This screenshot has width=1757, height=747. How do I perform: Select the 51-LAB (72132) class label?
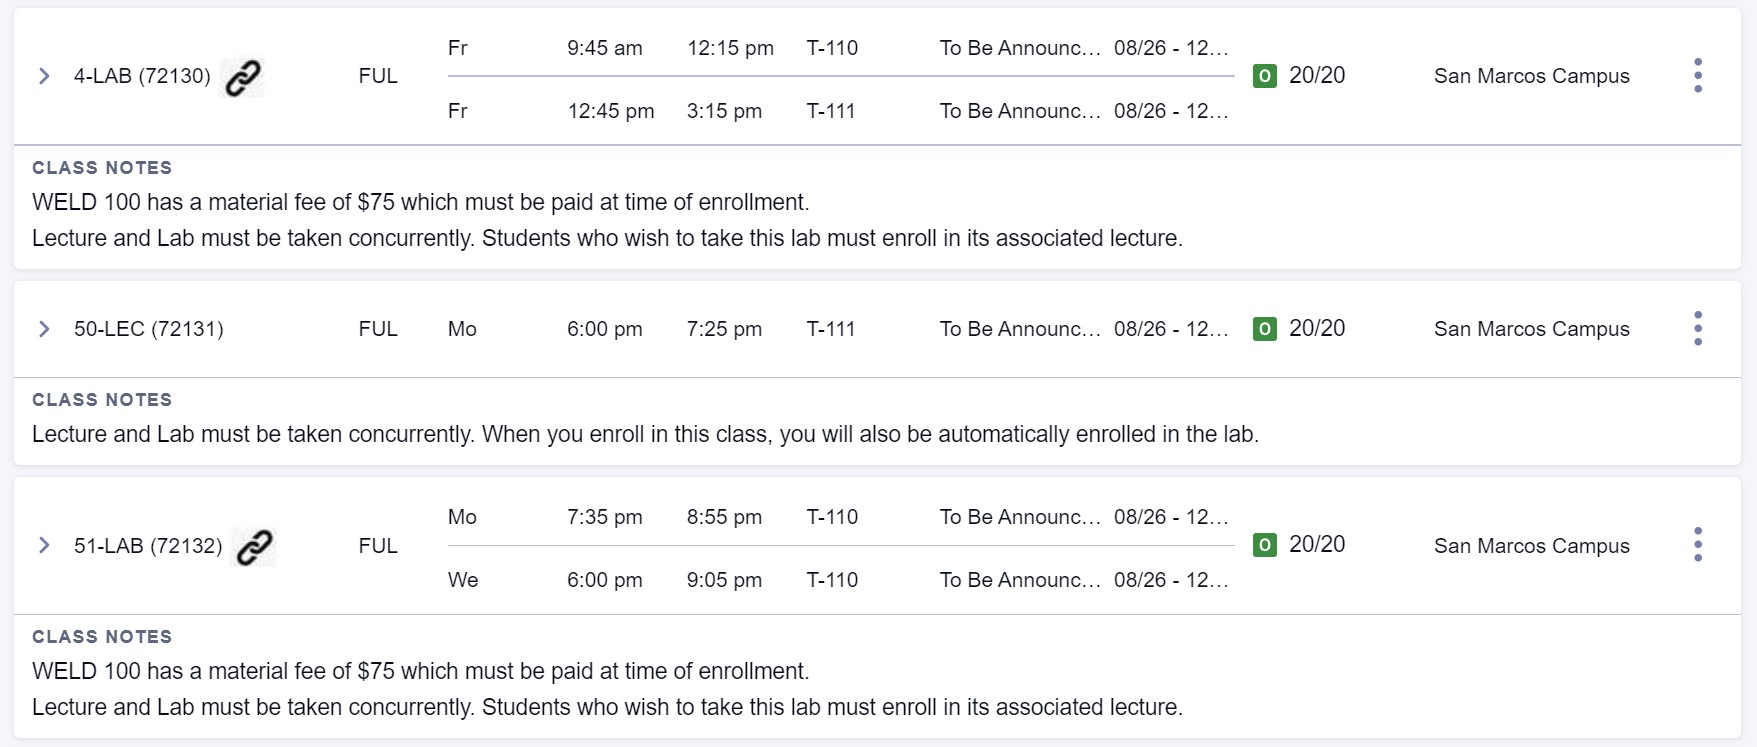[148, 546]
